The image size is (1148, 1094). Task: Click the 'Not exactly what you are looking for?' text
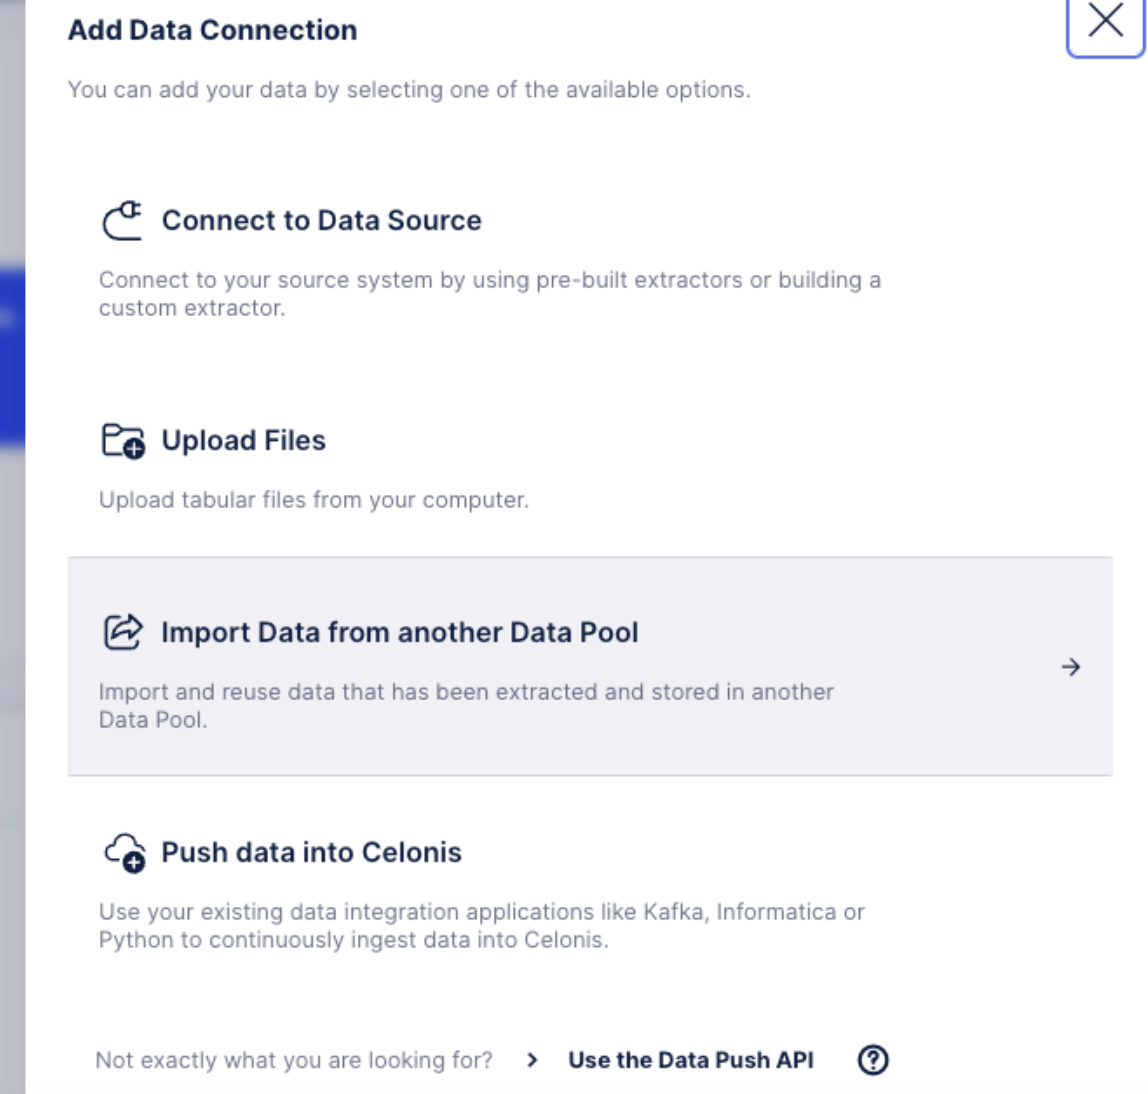pyautogui.click(x=293, y=1060)
